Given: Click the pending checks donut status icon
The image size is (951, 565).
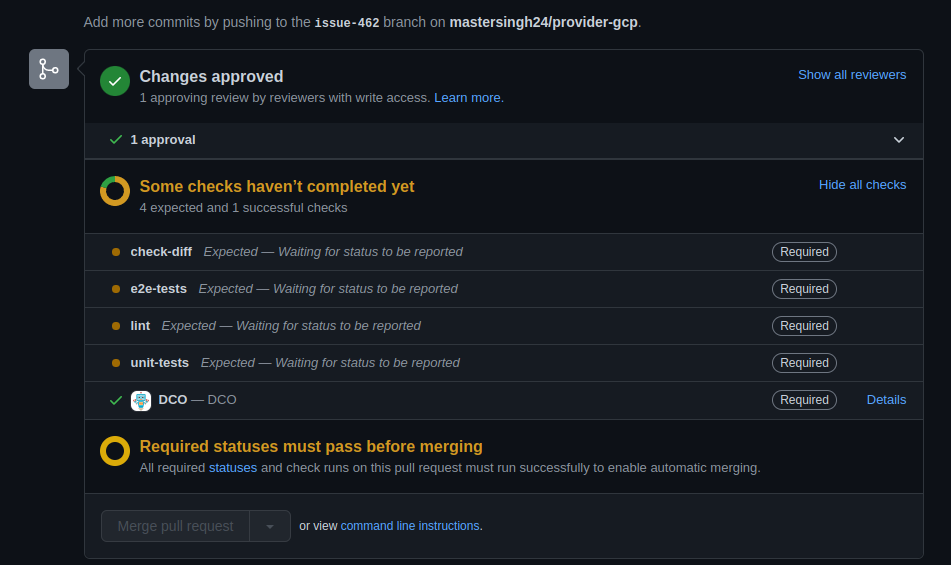Looking at the screenshot, I should click(115, 191).
